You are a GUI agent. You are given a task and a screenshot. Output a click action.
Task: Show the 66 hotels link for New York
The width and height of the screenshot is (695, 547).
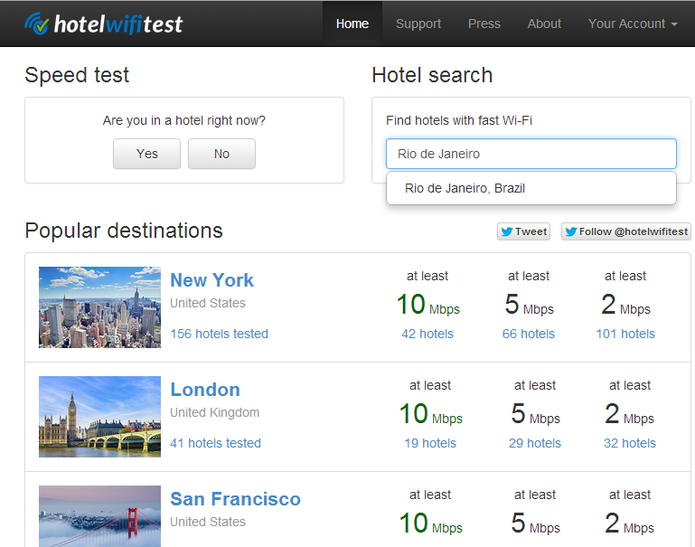point(528,333)
